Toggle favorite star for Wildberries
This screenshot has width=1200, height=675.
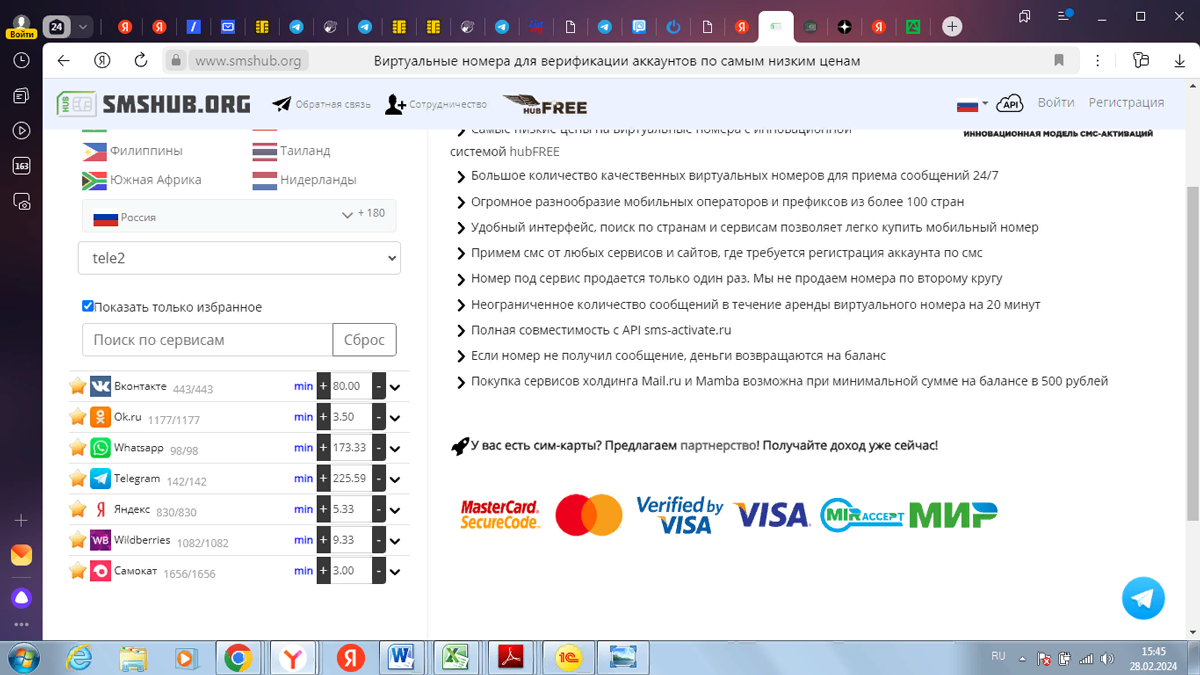(77, 541)
